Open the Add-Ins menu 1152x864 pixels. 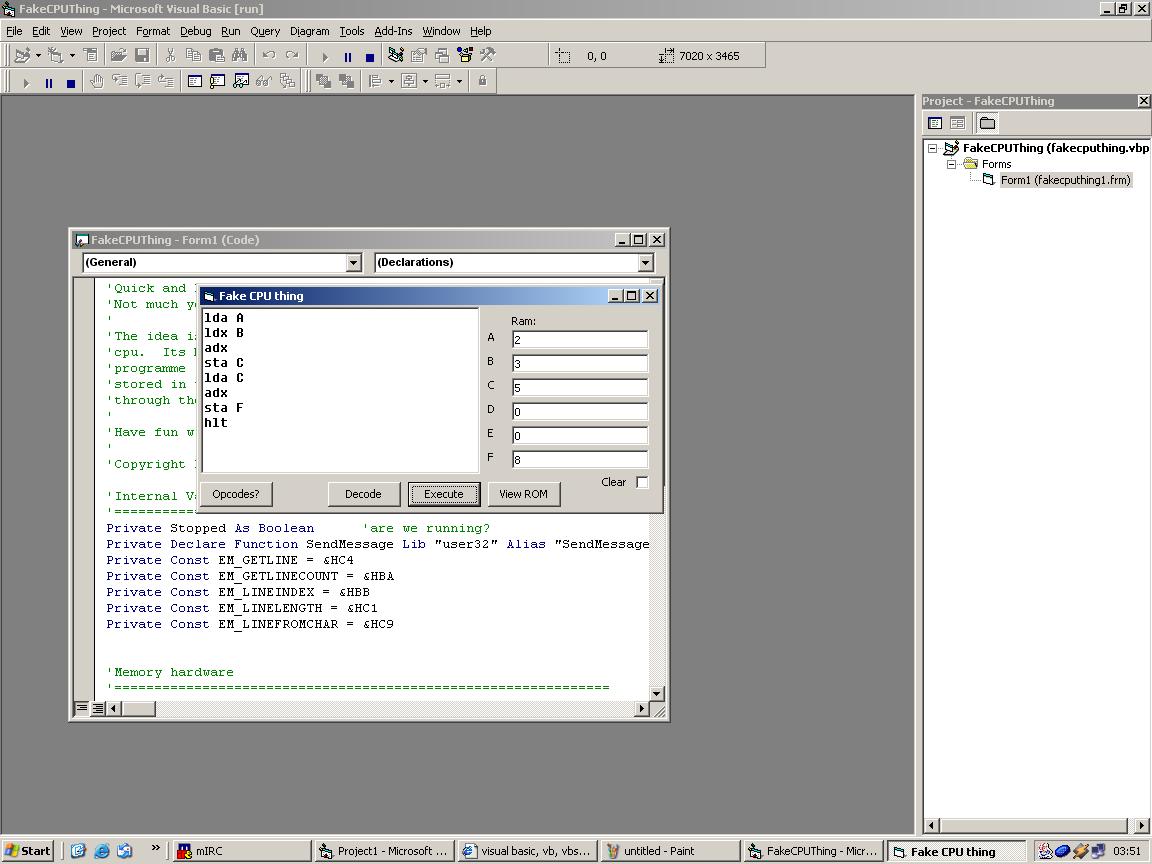click(393, 31)
